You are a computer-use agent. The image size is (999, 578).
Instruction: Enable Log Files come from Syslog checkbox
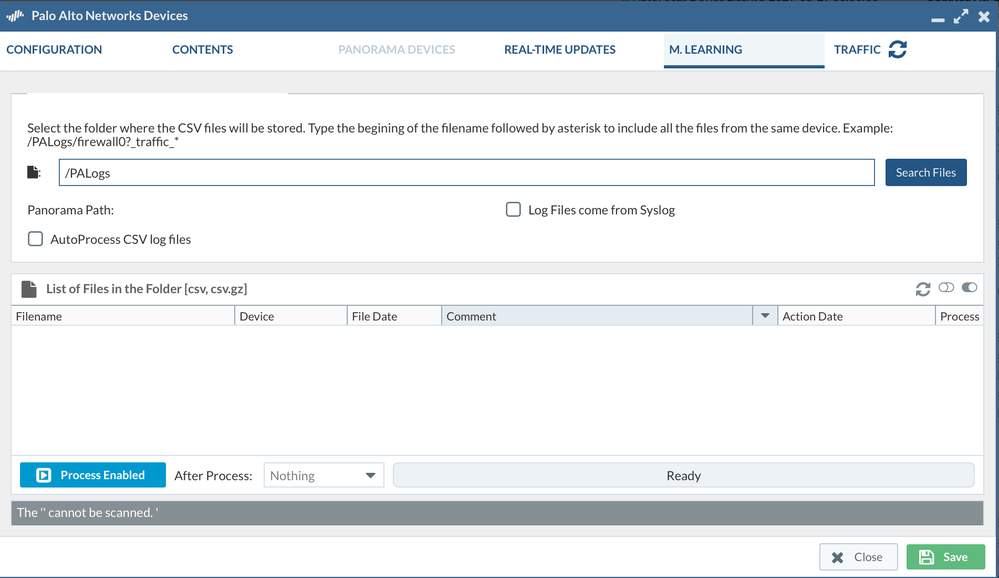[513, 210]
